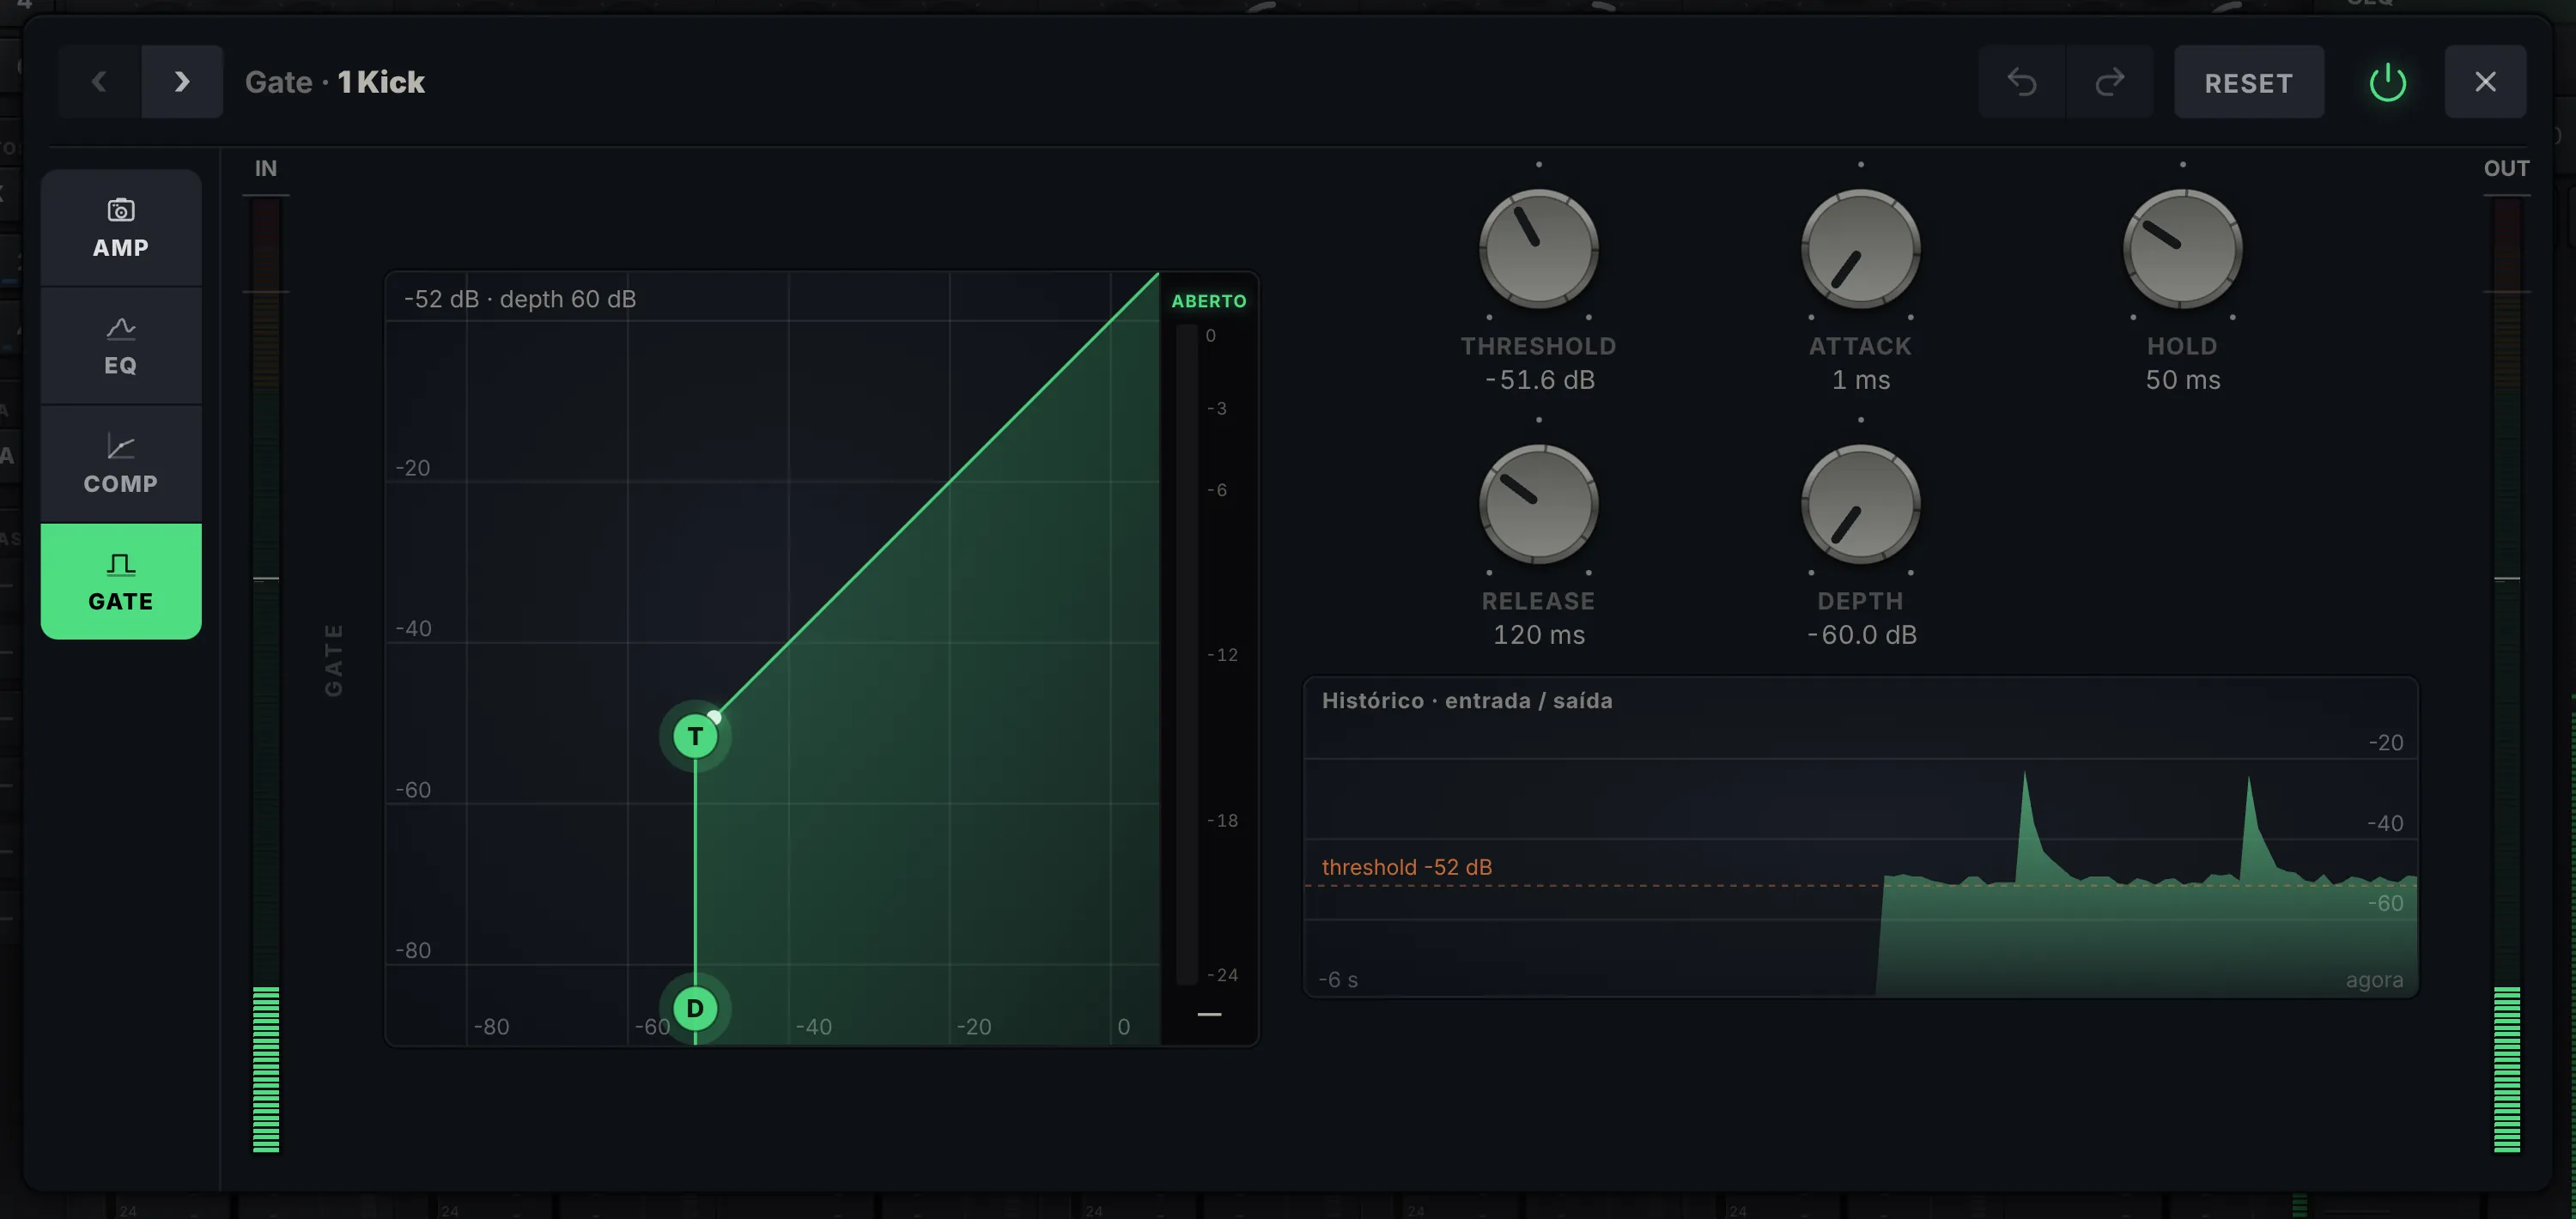
Task: Close the Gate editor panel
Action: click(x=2485, y=82)
